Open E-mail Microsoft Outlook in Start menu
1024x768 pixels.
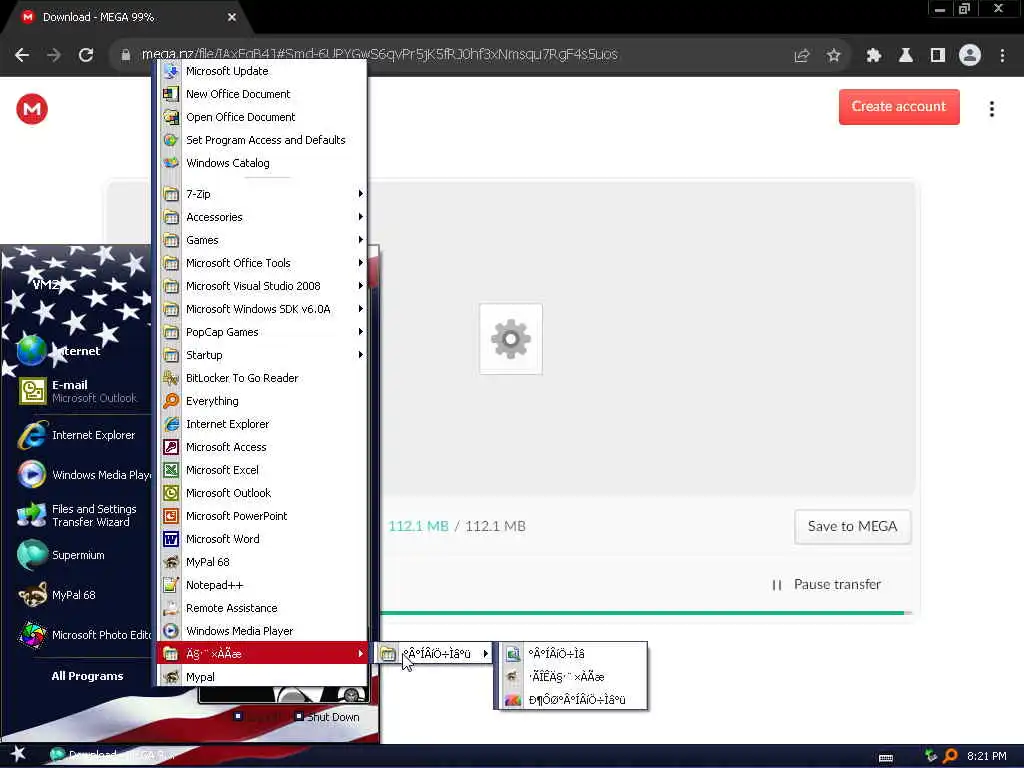(x=79, y=391)
